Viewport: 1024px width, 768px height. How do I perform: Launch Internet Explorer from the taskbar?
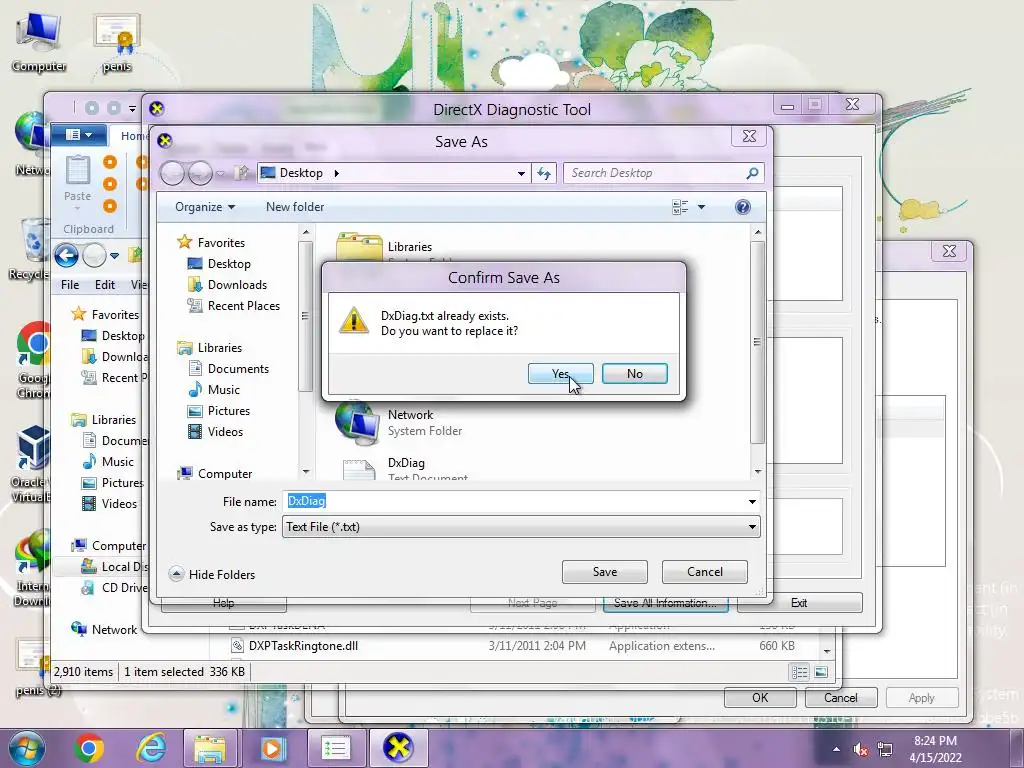[151, 748]
